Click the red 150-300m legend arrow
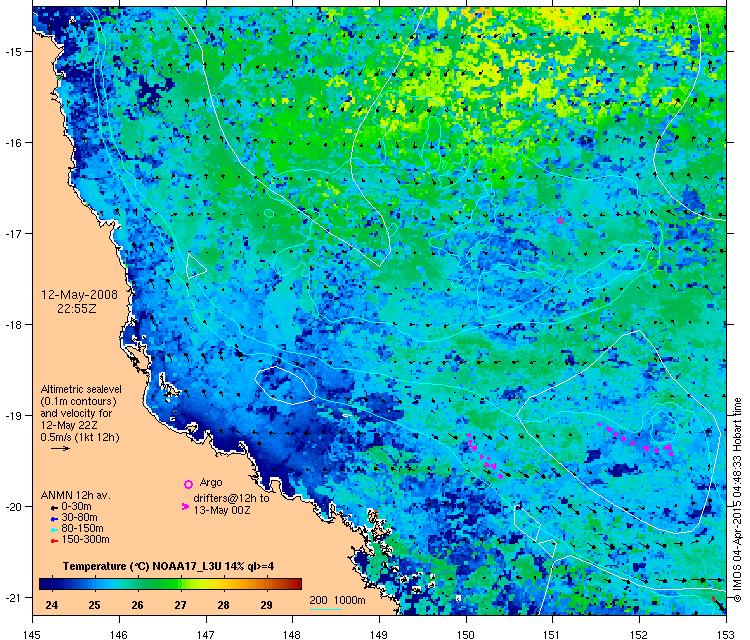Viewport: 750px width, 640px height. [54, 541]
